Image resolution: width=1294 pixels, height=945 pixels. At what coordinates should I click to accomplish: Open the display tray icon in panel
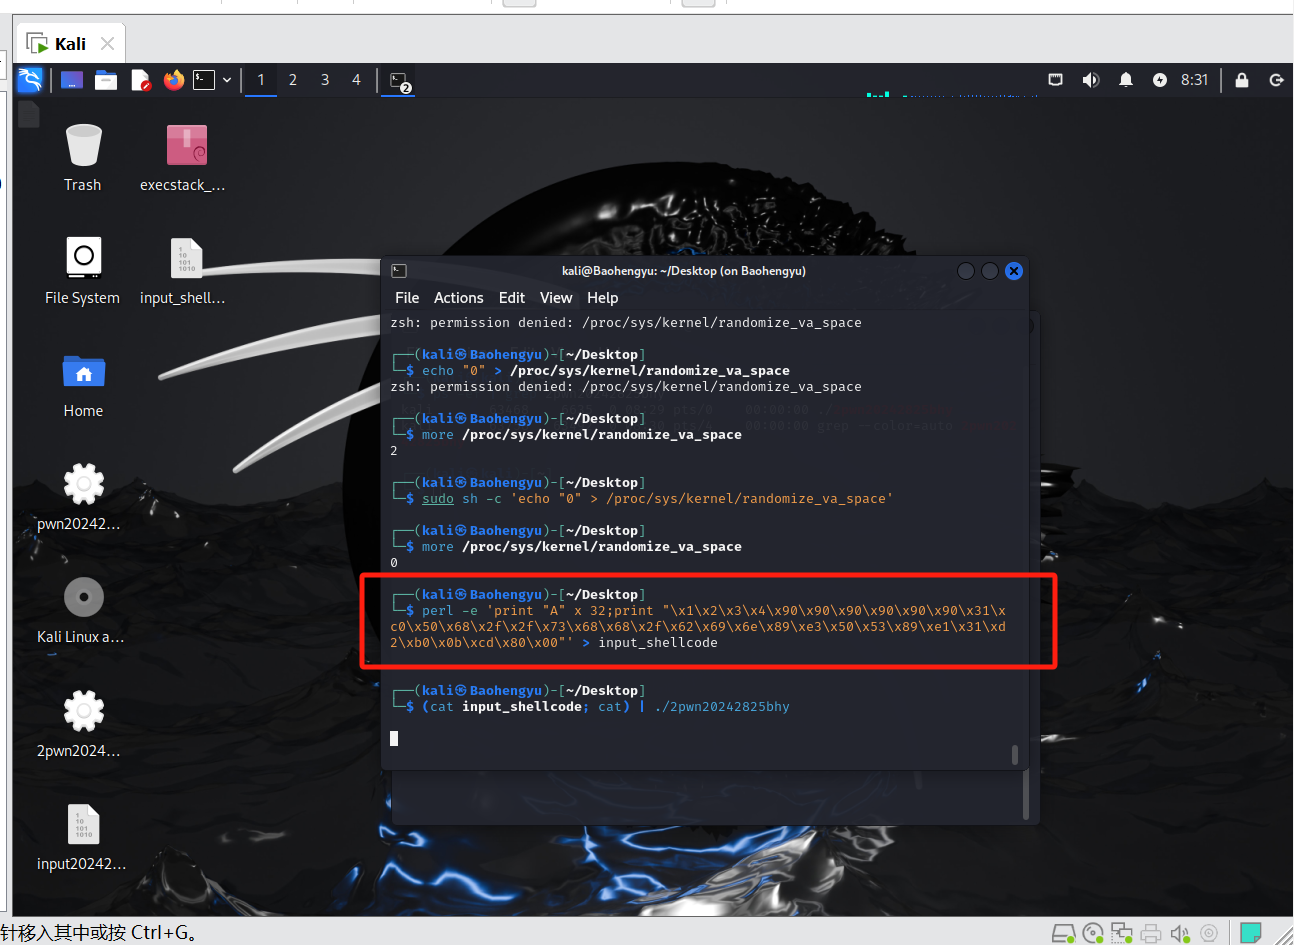click(1055, 80)
